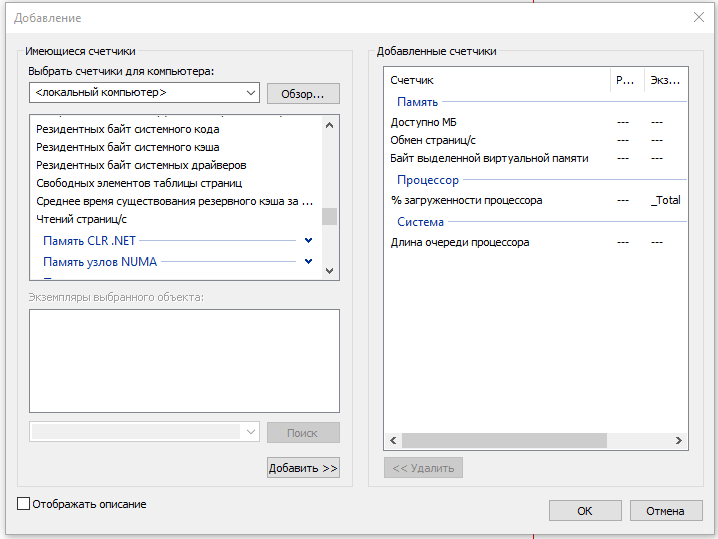Confirm with the OK button
This screenshot has width=718, height=539.
coord(585,511)
